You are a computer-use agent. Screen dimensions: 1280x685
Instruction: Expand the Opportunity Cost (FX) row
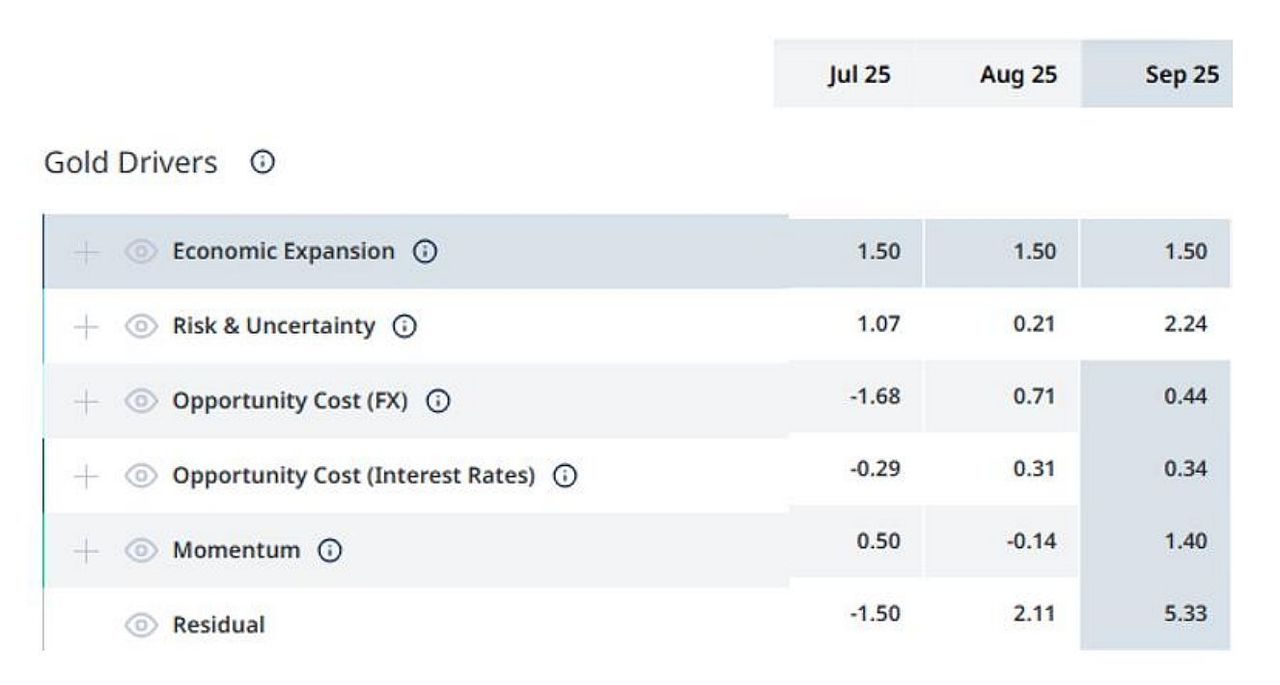[87, 401]
